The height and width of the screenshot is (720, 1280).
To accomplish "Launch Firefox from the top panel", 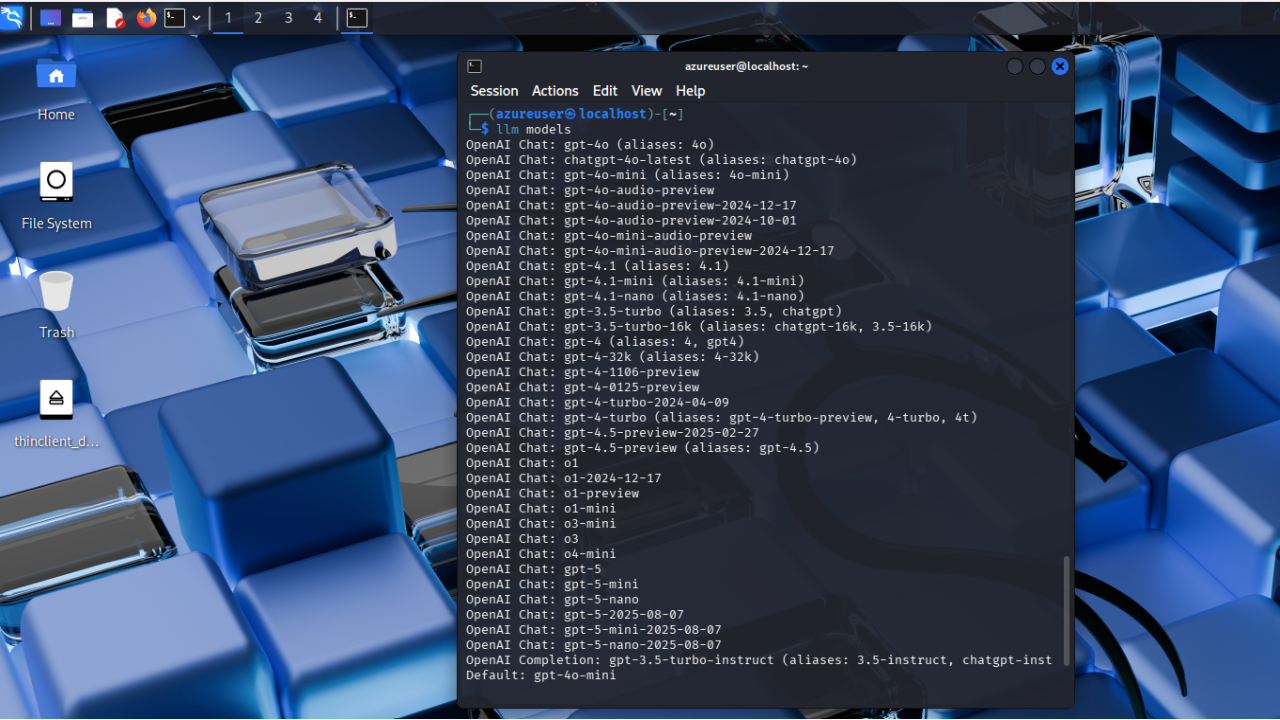I will tap(146, 18).
